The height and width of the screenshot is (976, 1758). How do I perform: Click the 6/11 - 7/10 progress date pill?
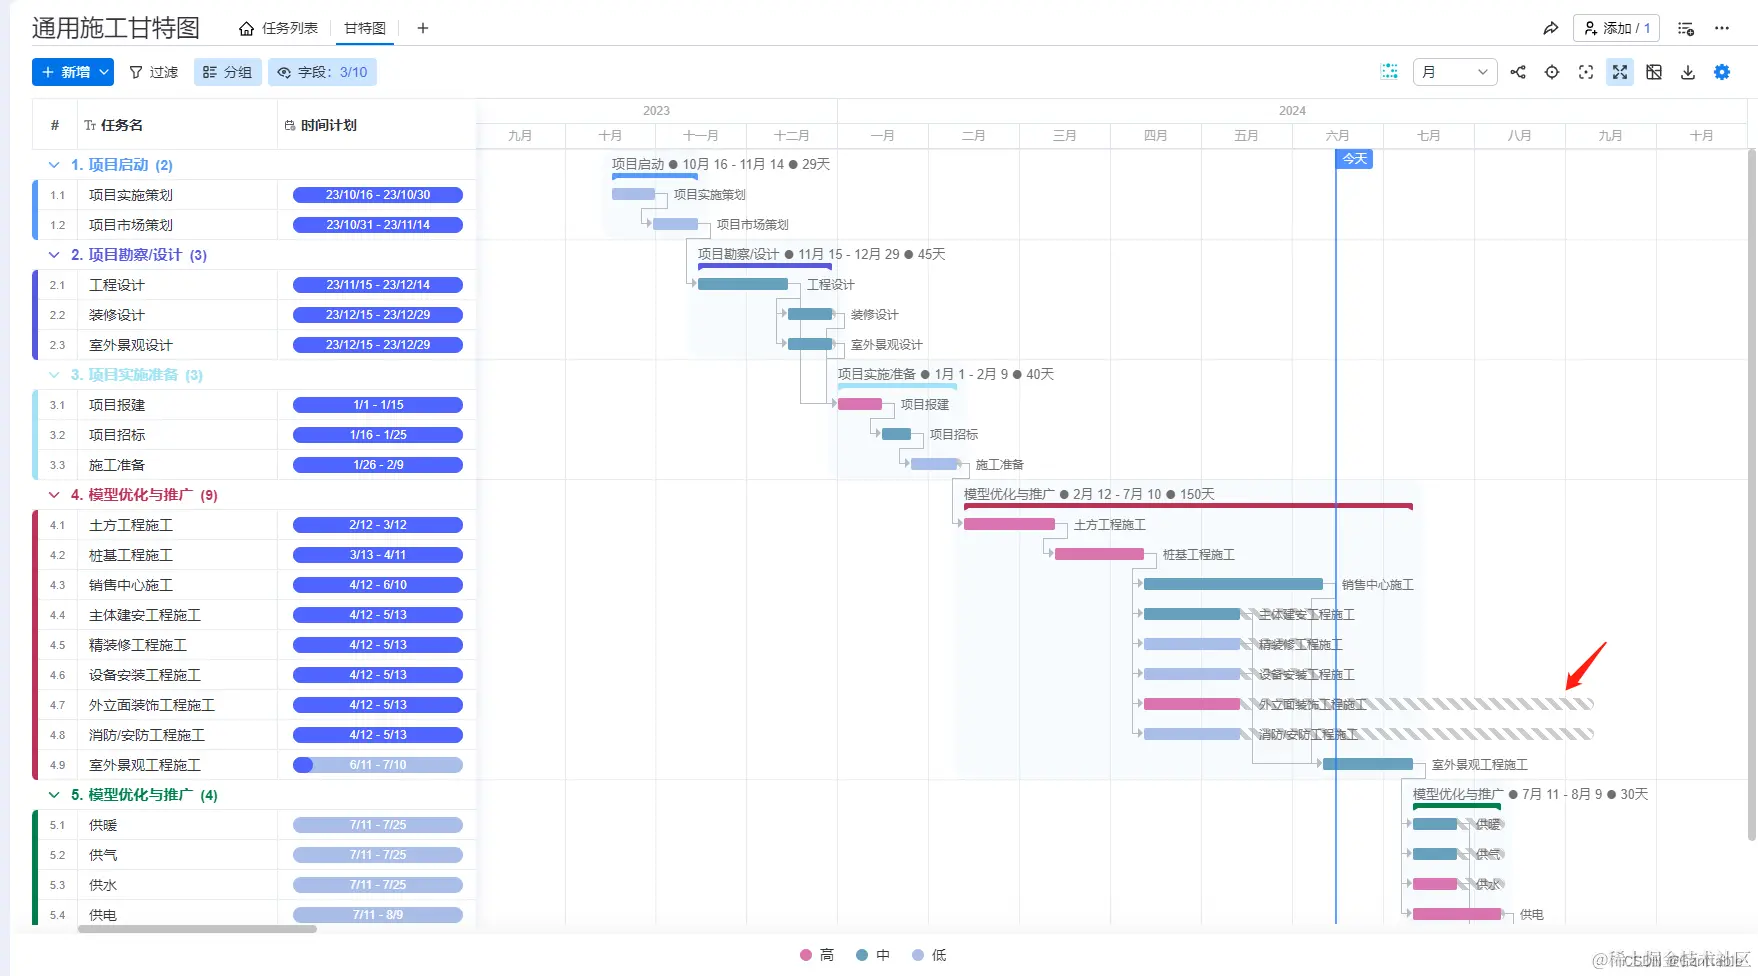378,765
